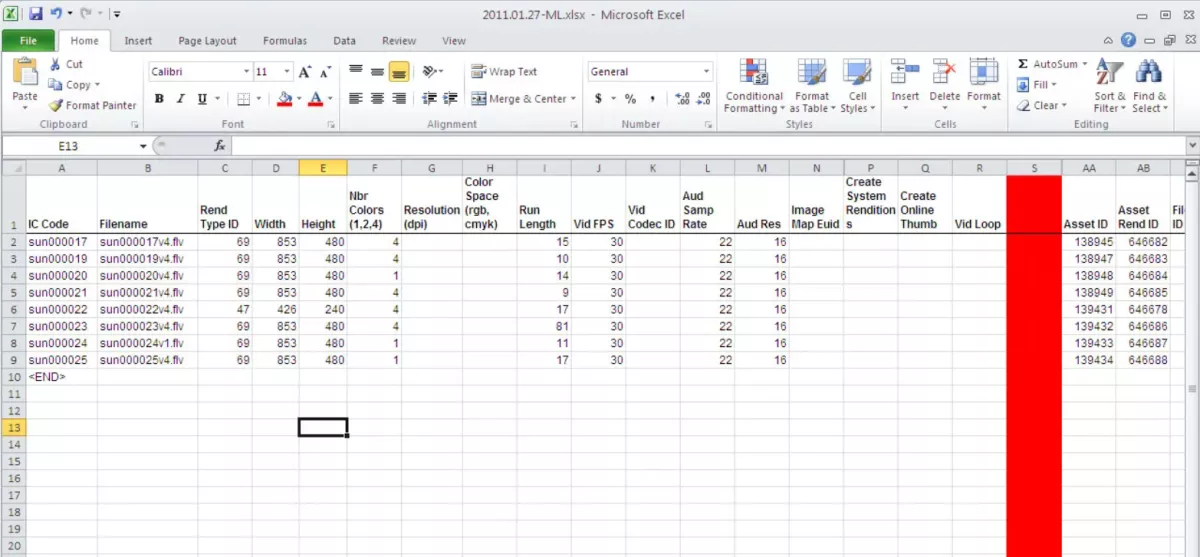The image size is (1200, 557).
Task: Toggle bottom vertical alignment
Action: click(x=399, y=71)
